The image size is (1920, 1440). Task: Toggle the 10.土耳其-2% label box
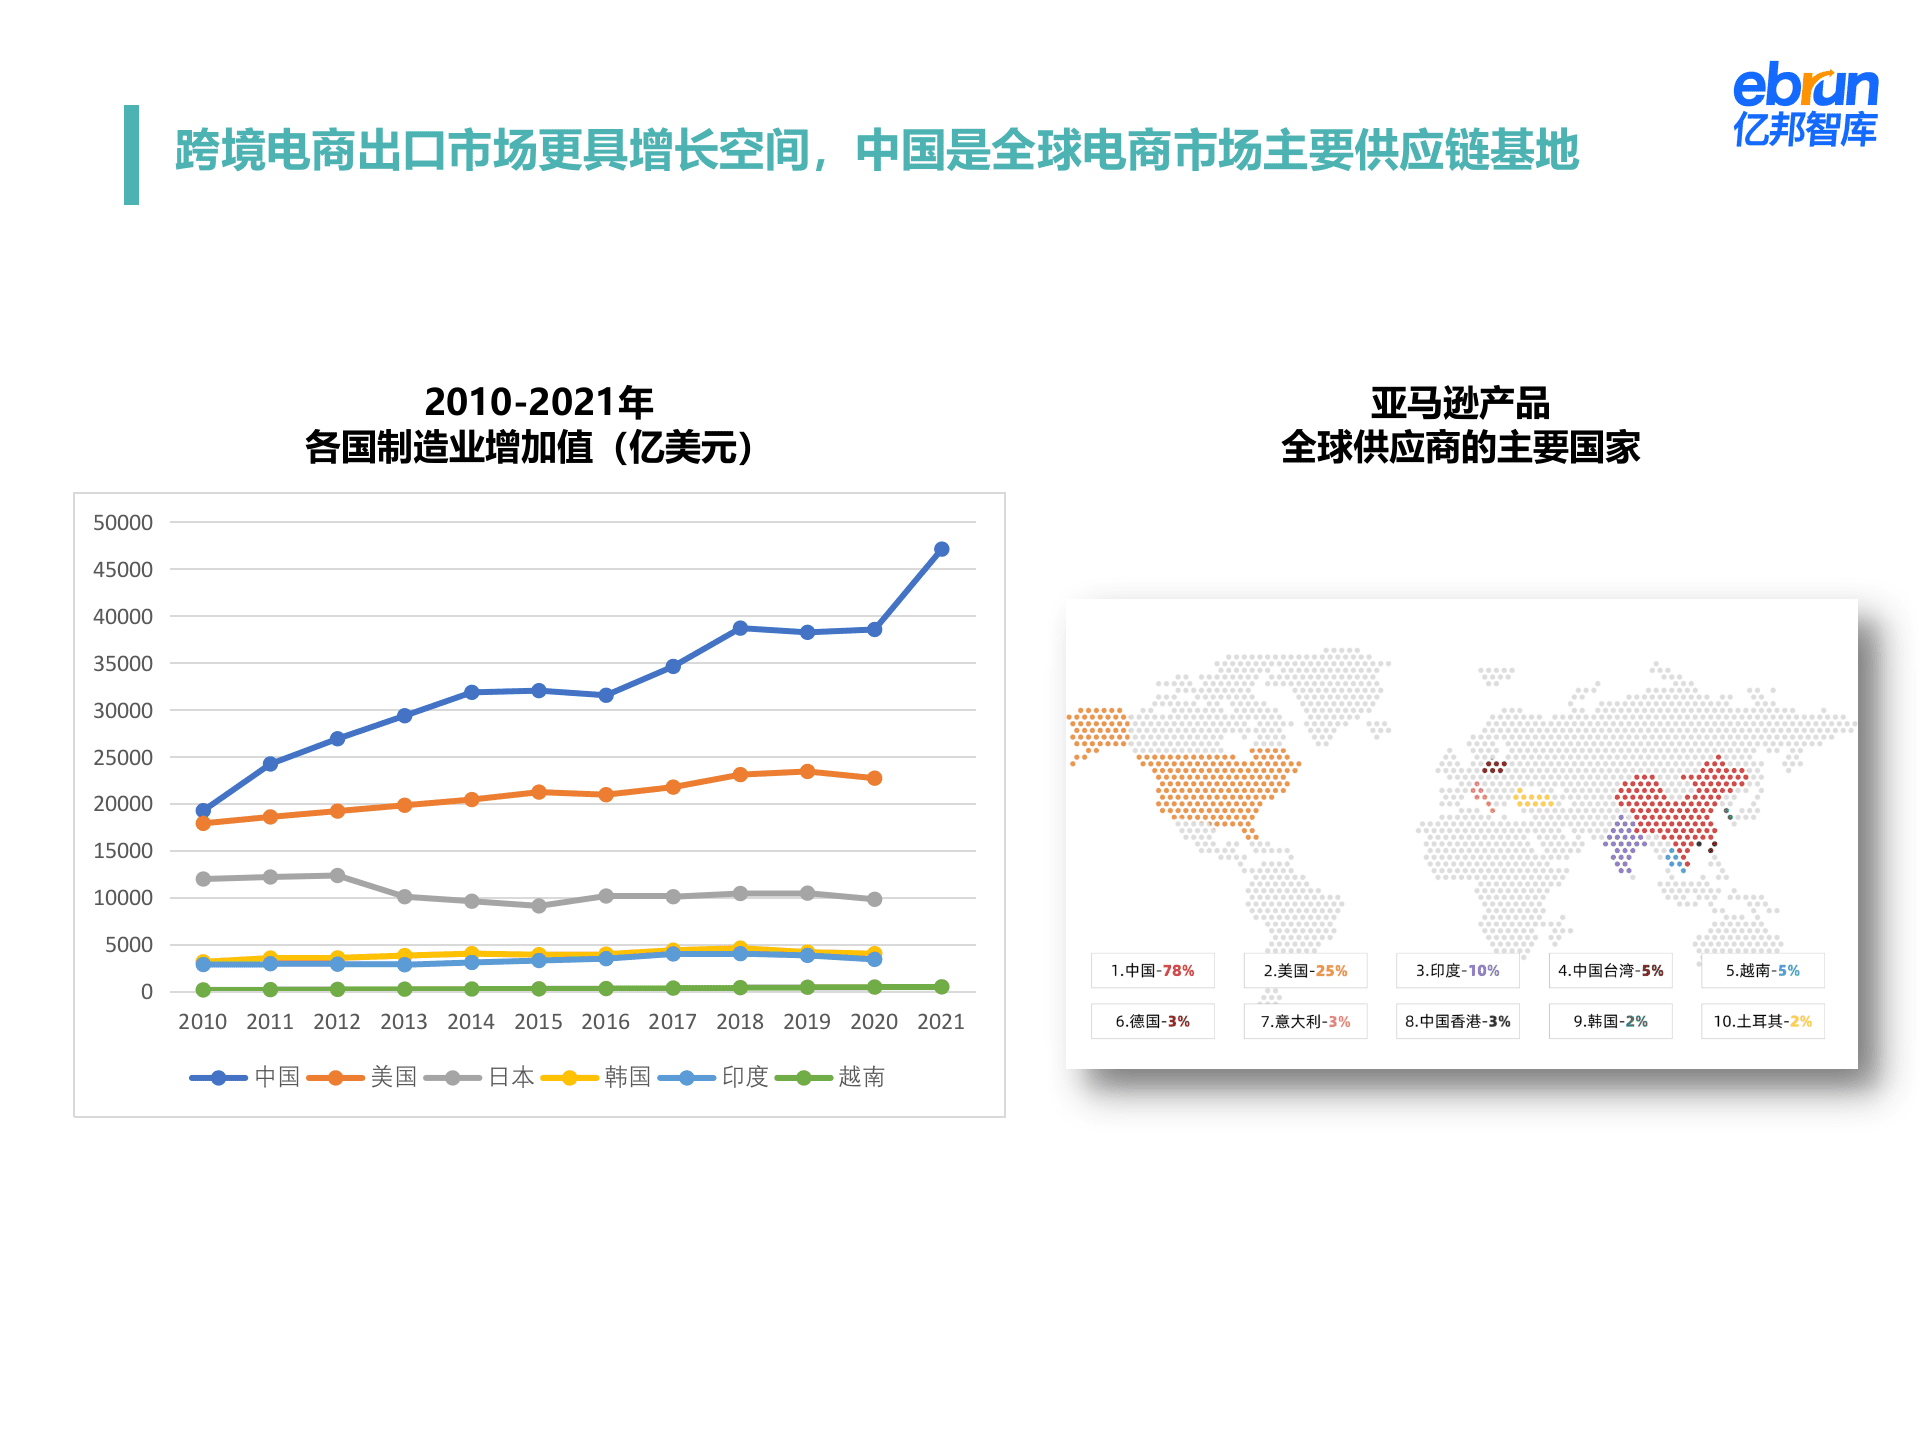coord(1762,1021)
